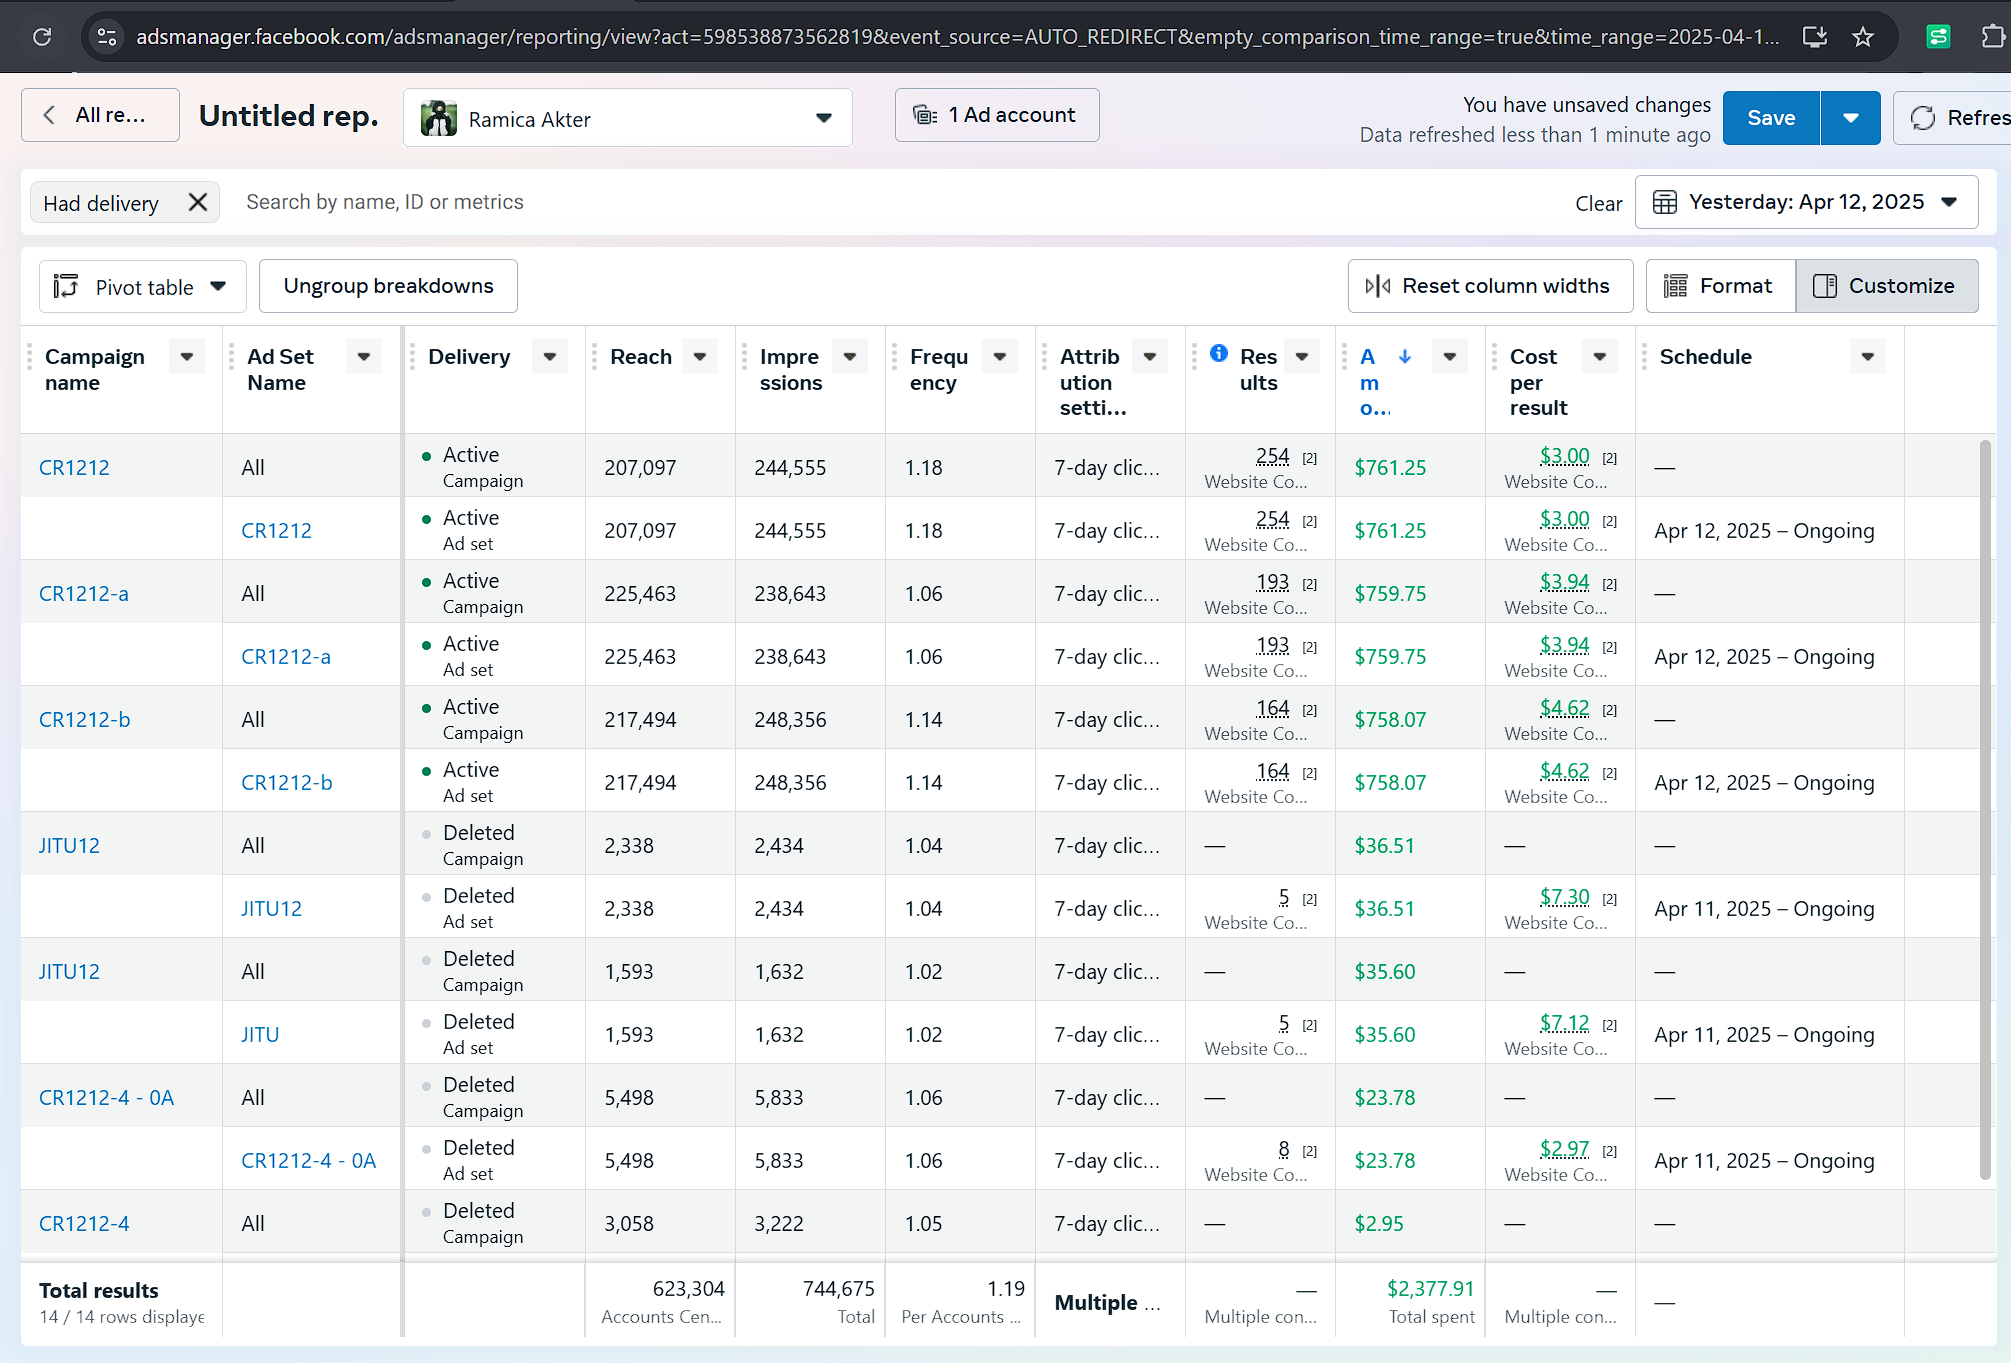
Task: Click the sort arrow on Amount spent
Action: pyautogui.click(x=1405, y=356)
